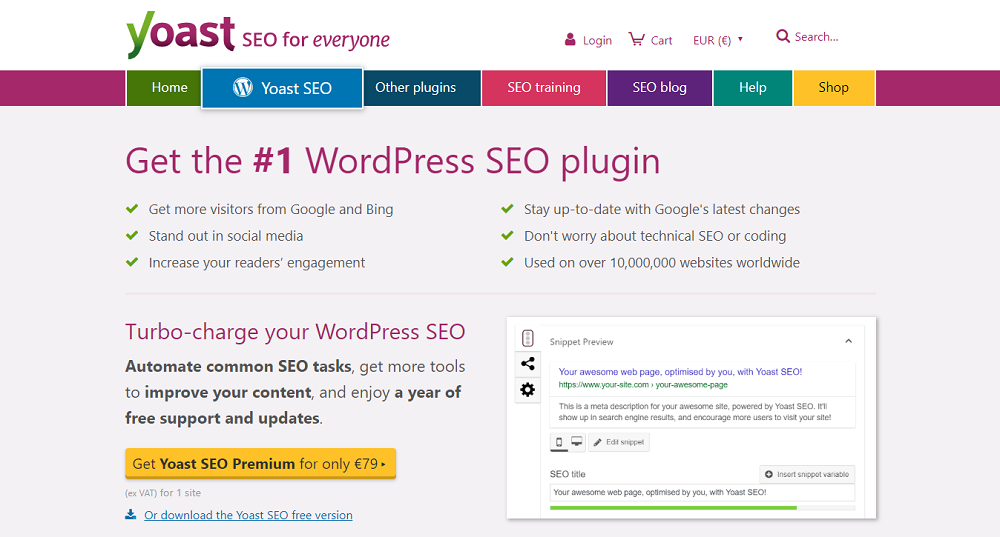
Task: Open the EUR currency dropdown
Action: click(718, 40)
